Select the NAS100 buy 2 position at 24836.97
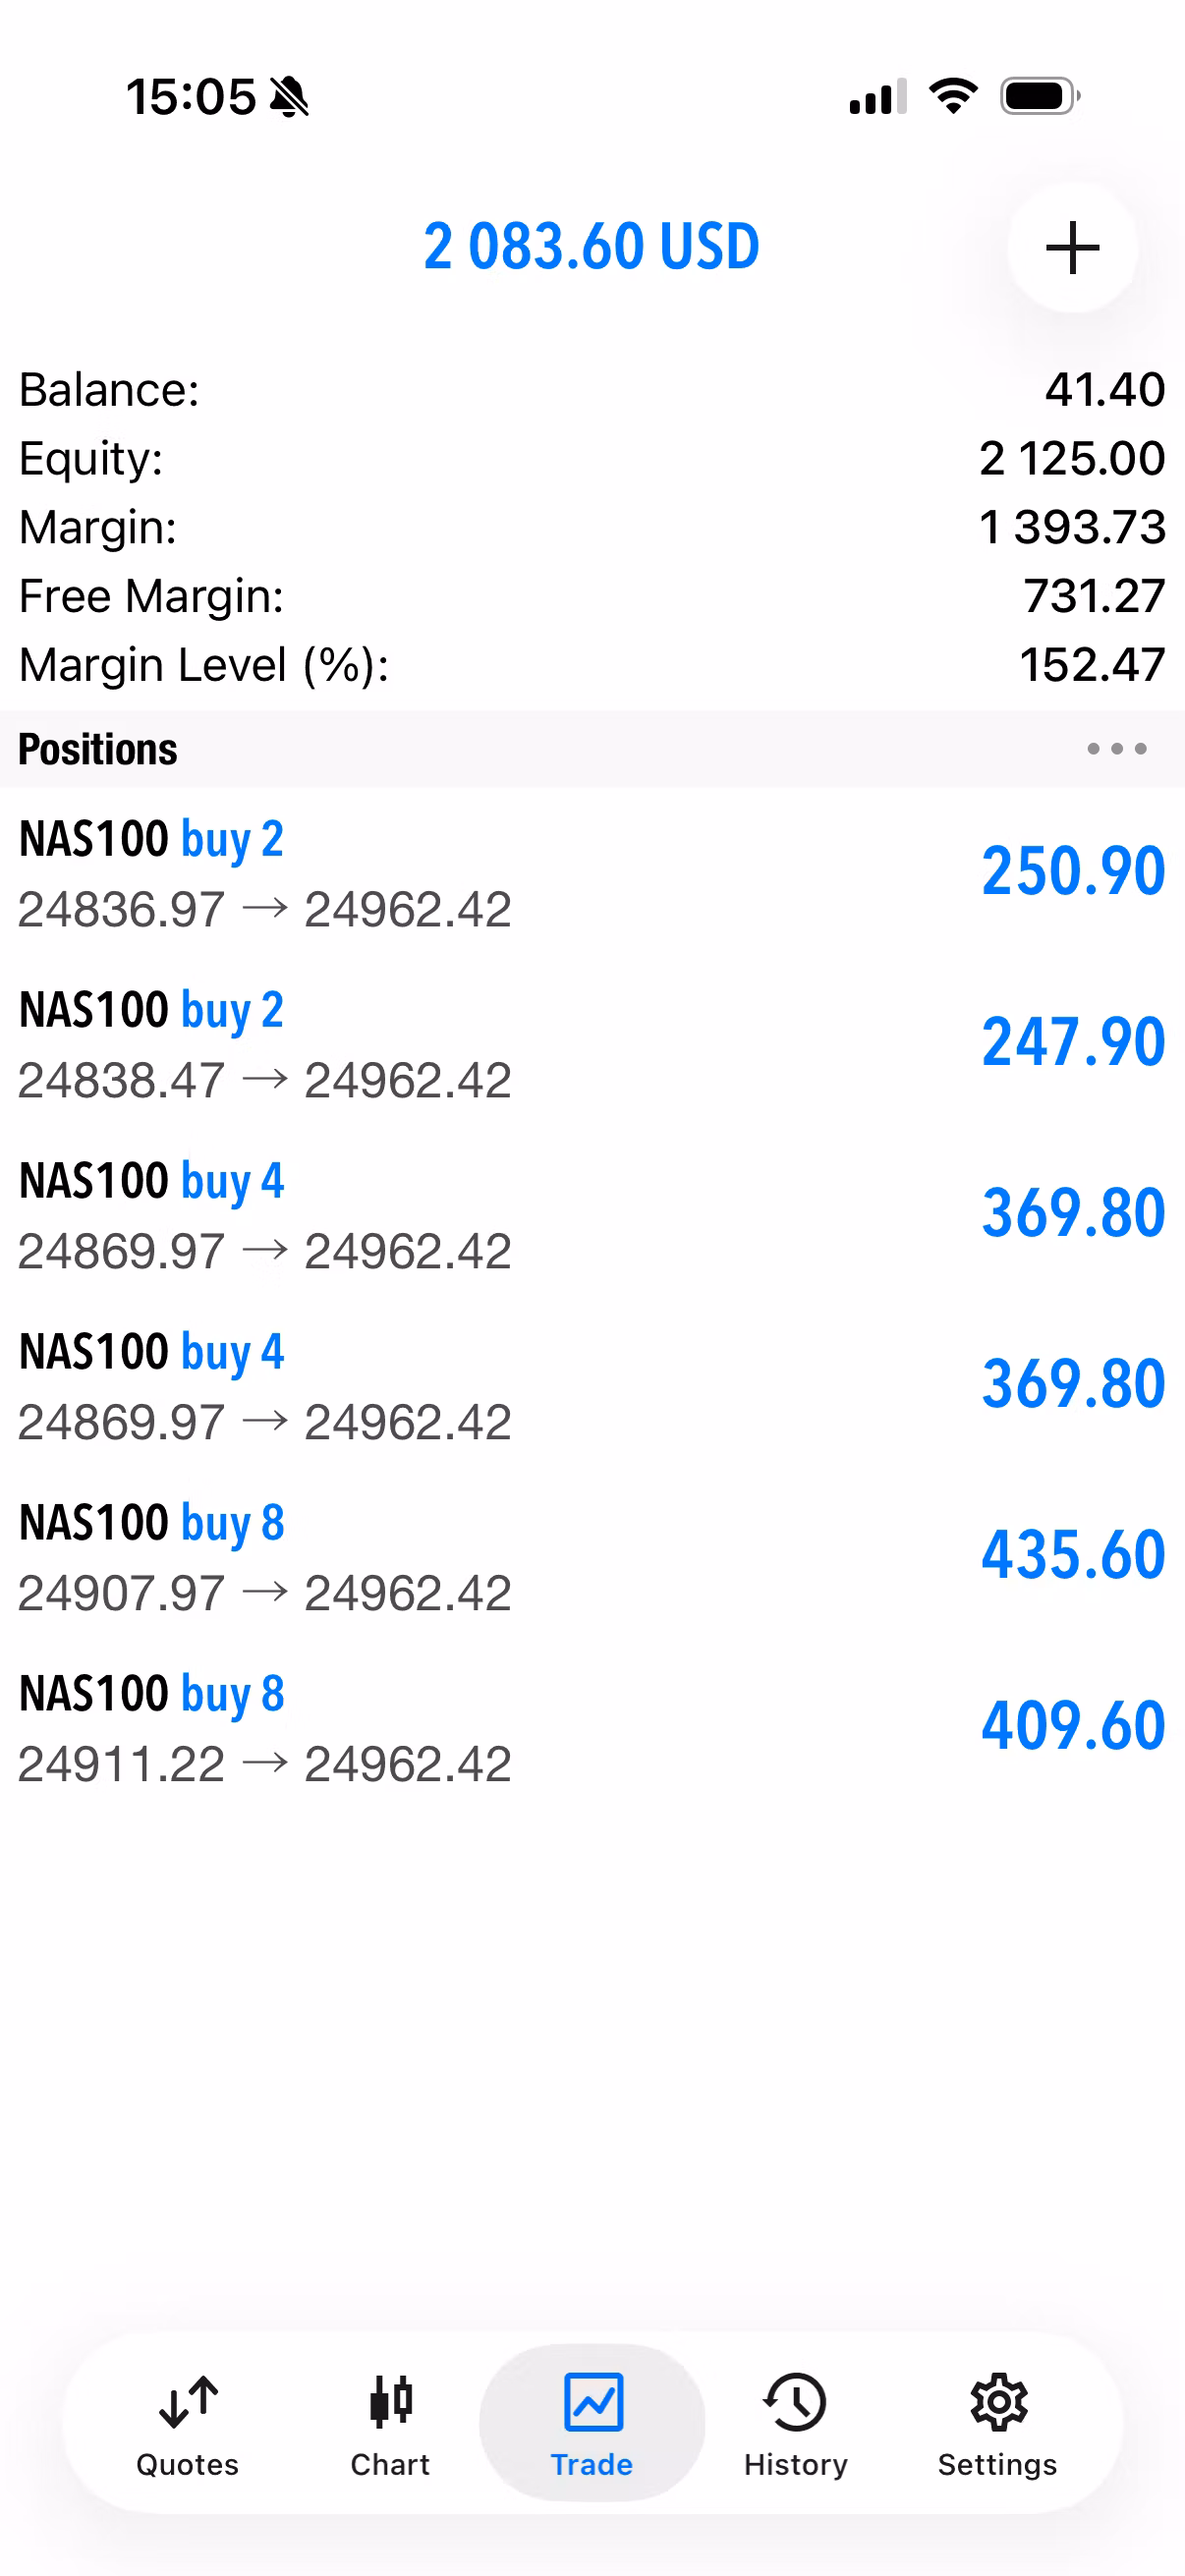This screenshot has width=1185, height=2576. [x=592, y=873]
